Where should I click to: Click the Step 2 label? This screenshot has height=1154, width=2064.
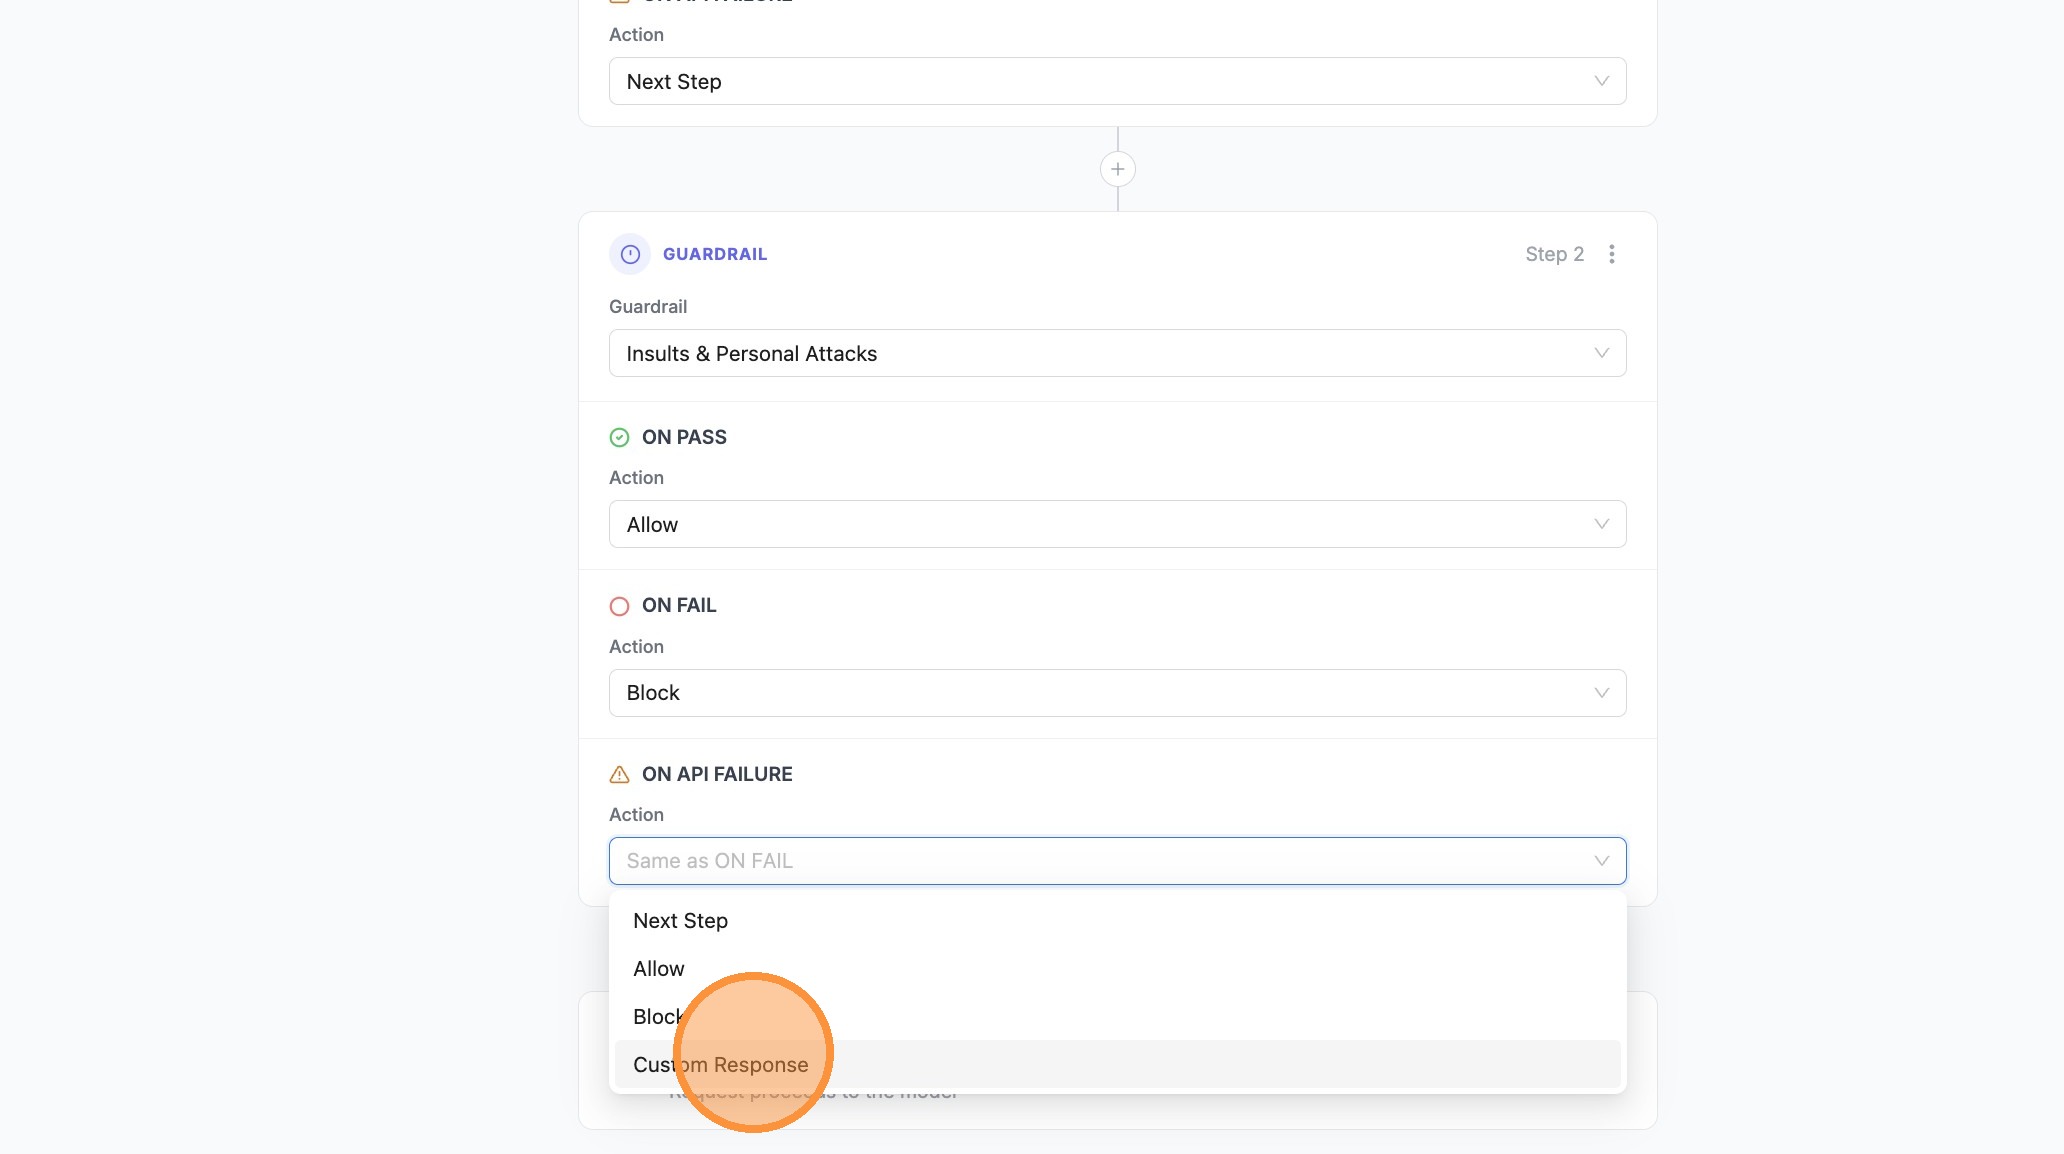(1553, 254)
